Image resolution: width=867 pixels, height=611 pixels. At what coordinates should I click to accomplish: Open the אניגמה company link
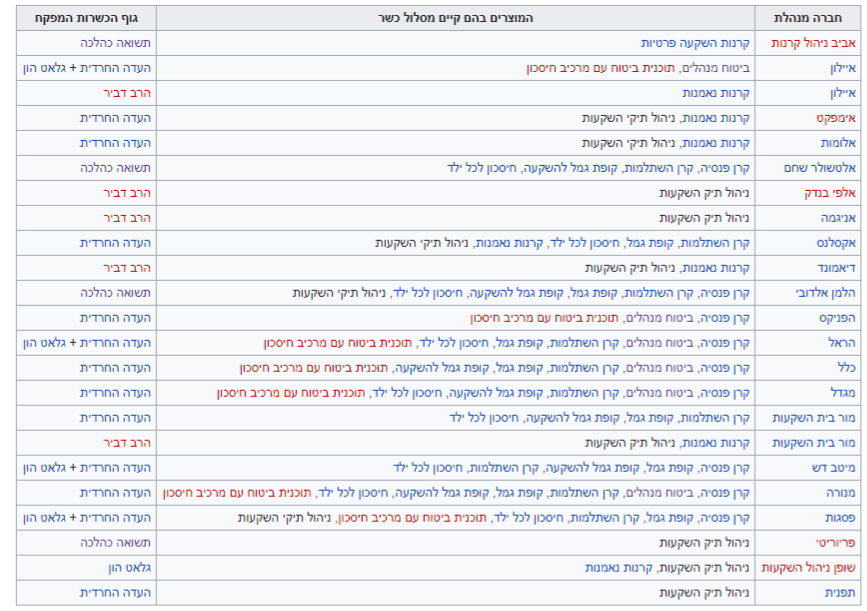(838, 217)
